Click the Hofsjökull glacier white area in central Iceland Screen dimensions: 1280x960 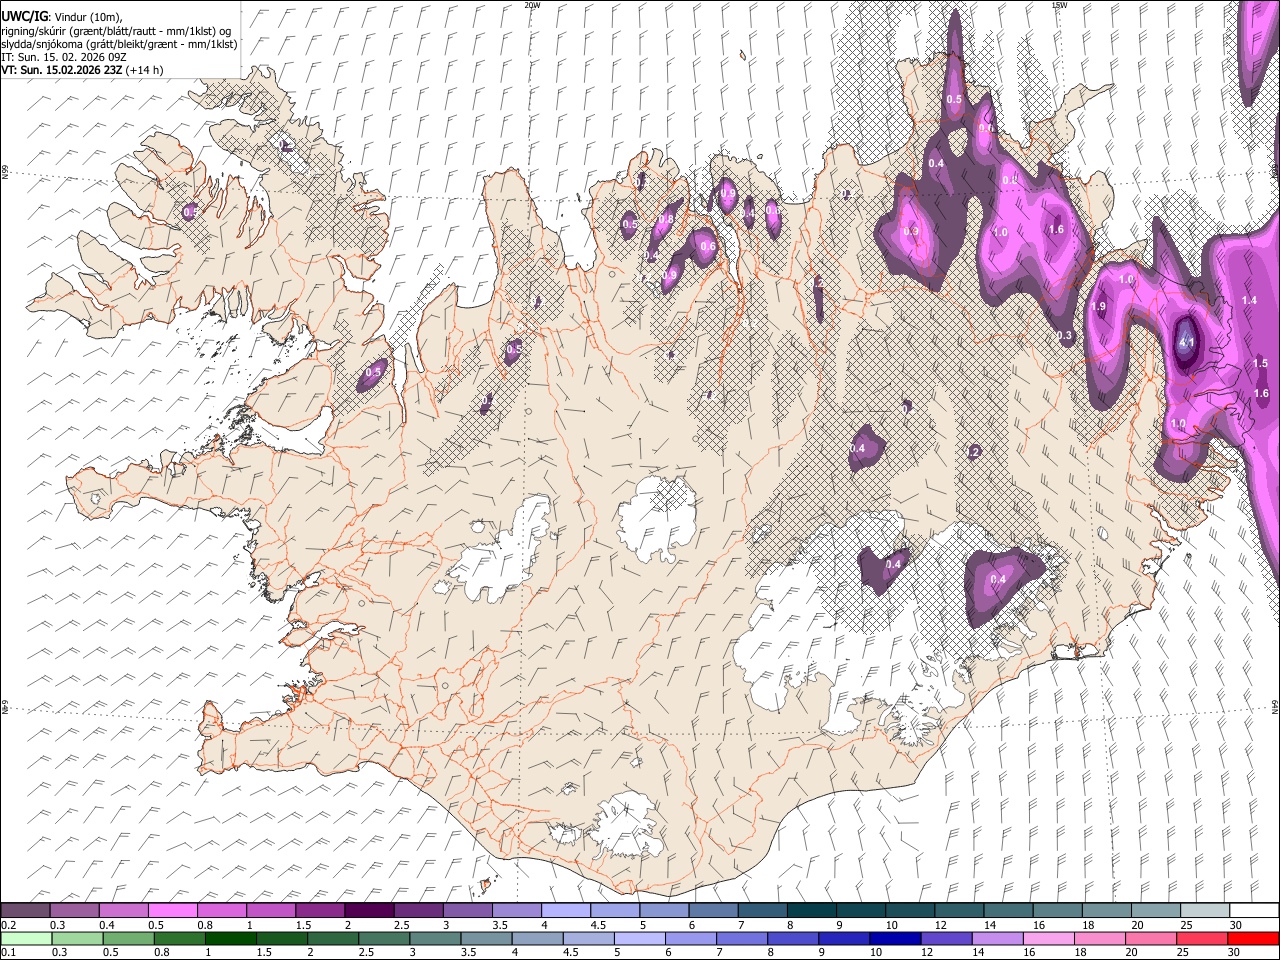click(655, 518)
